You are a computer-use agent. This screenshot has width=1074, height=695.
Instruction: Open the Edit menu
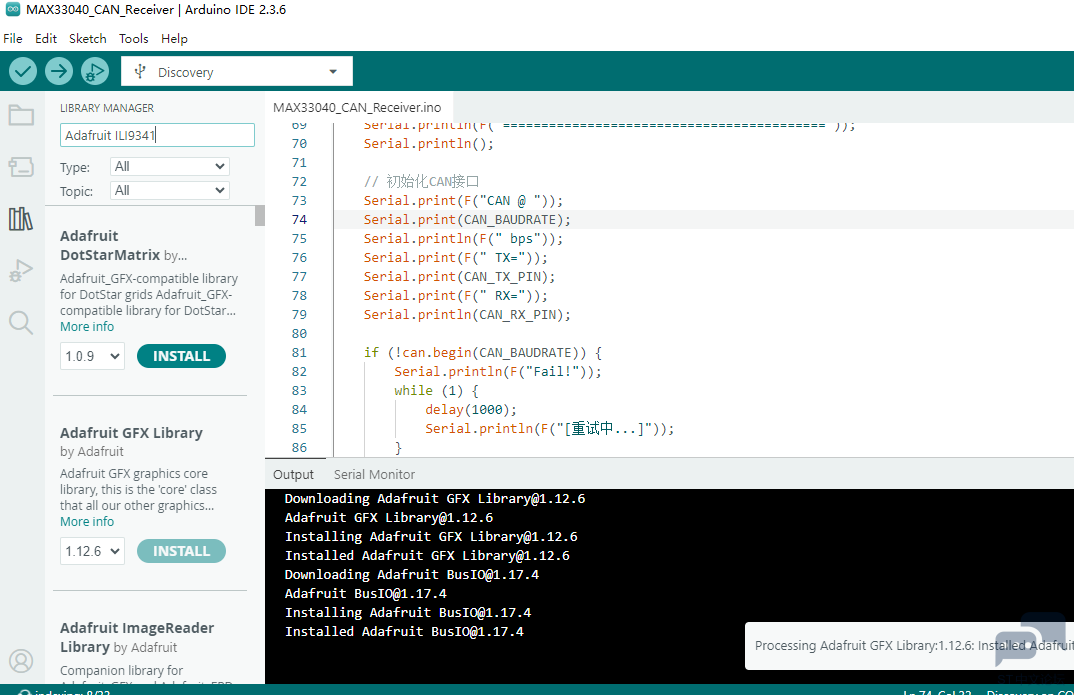[x=46, y=38]
